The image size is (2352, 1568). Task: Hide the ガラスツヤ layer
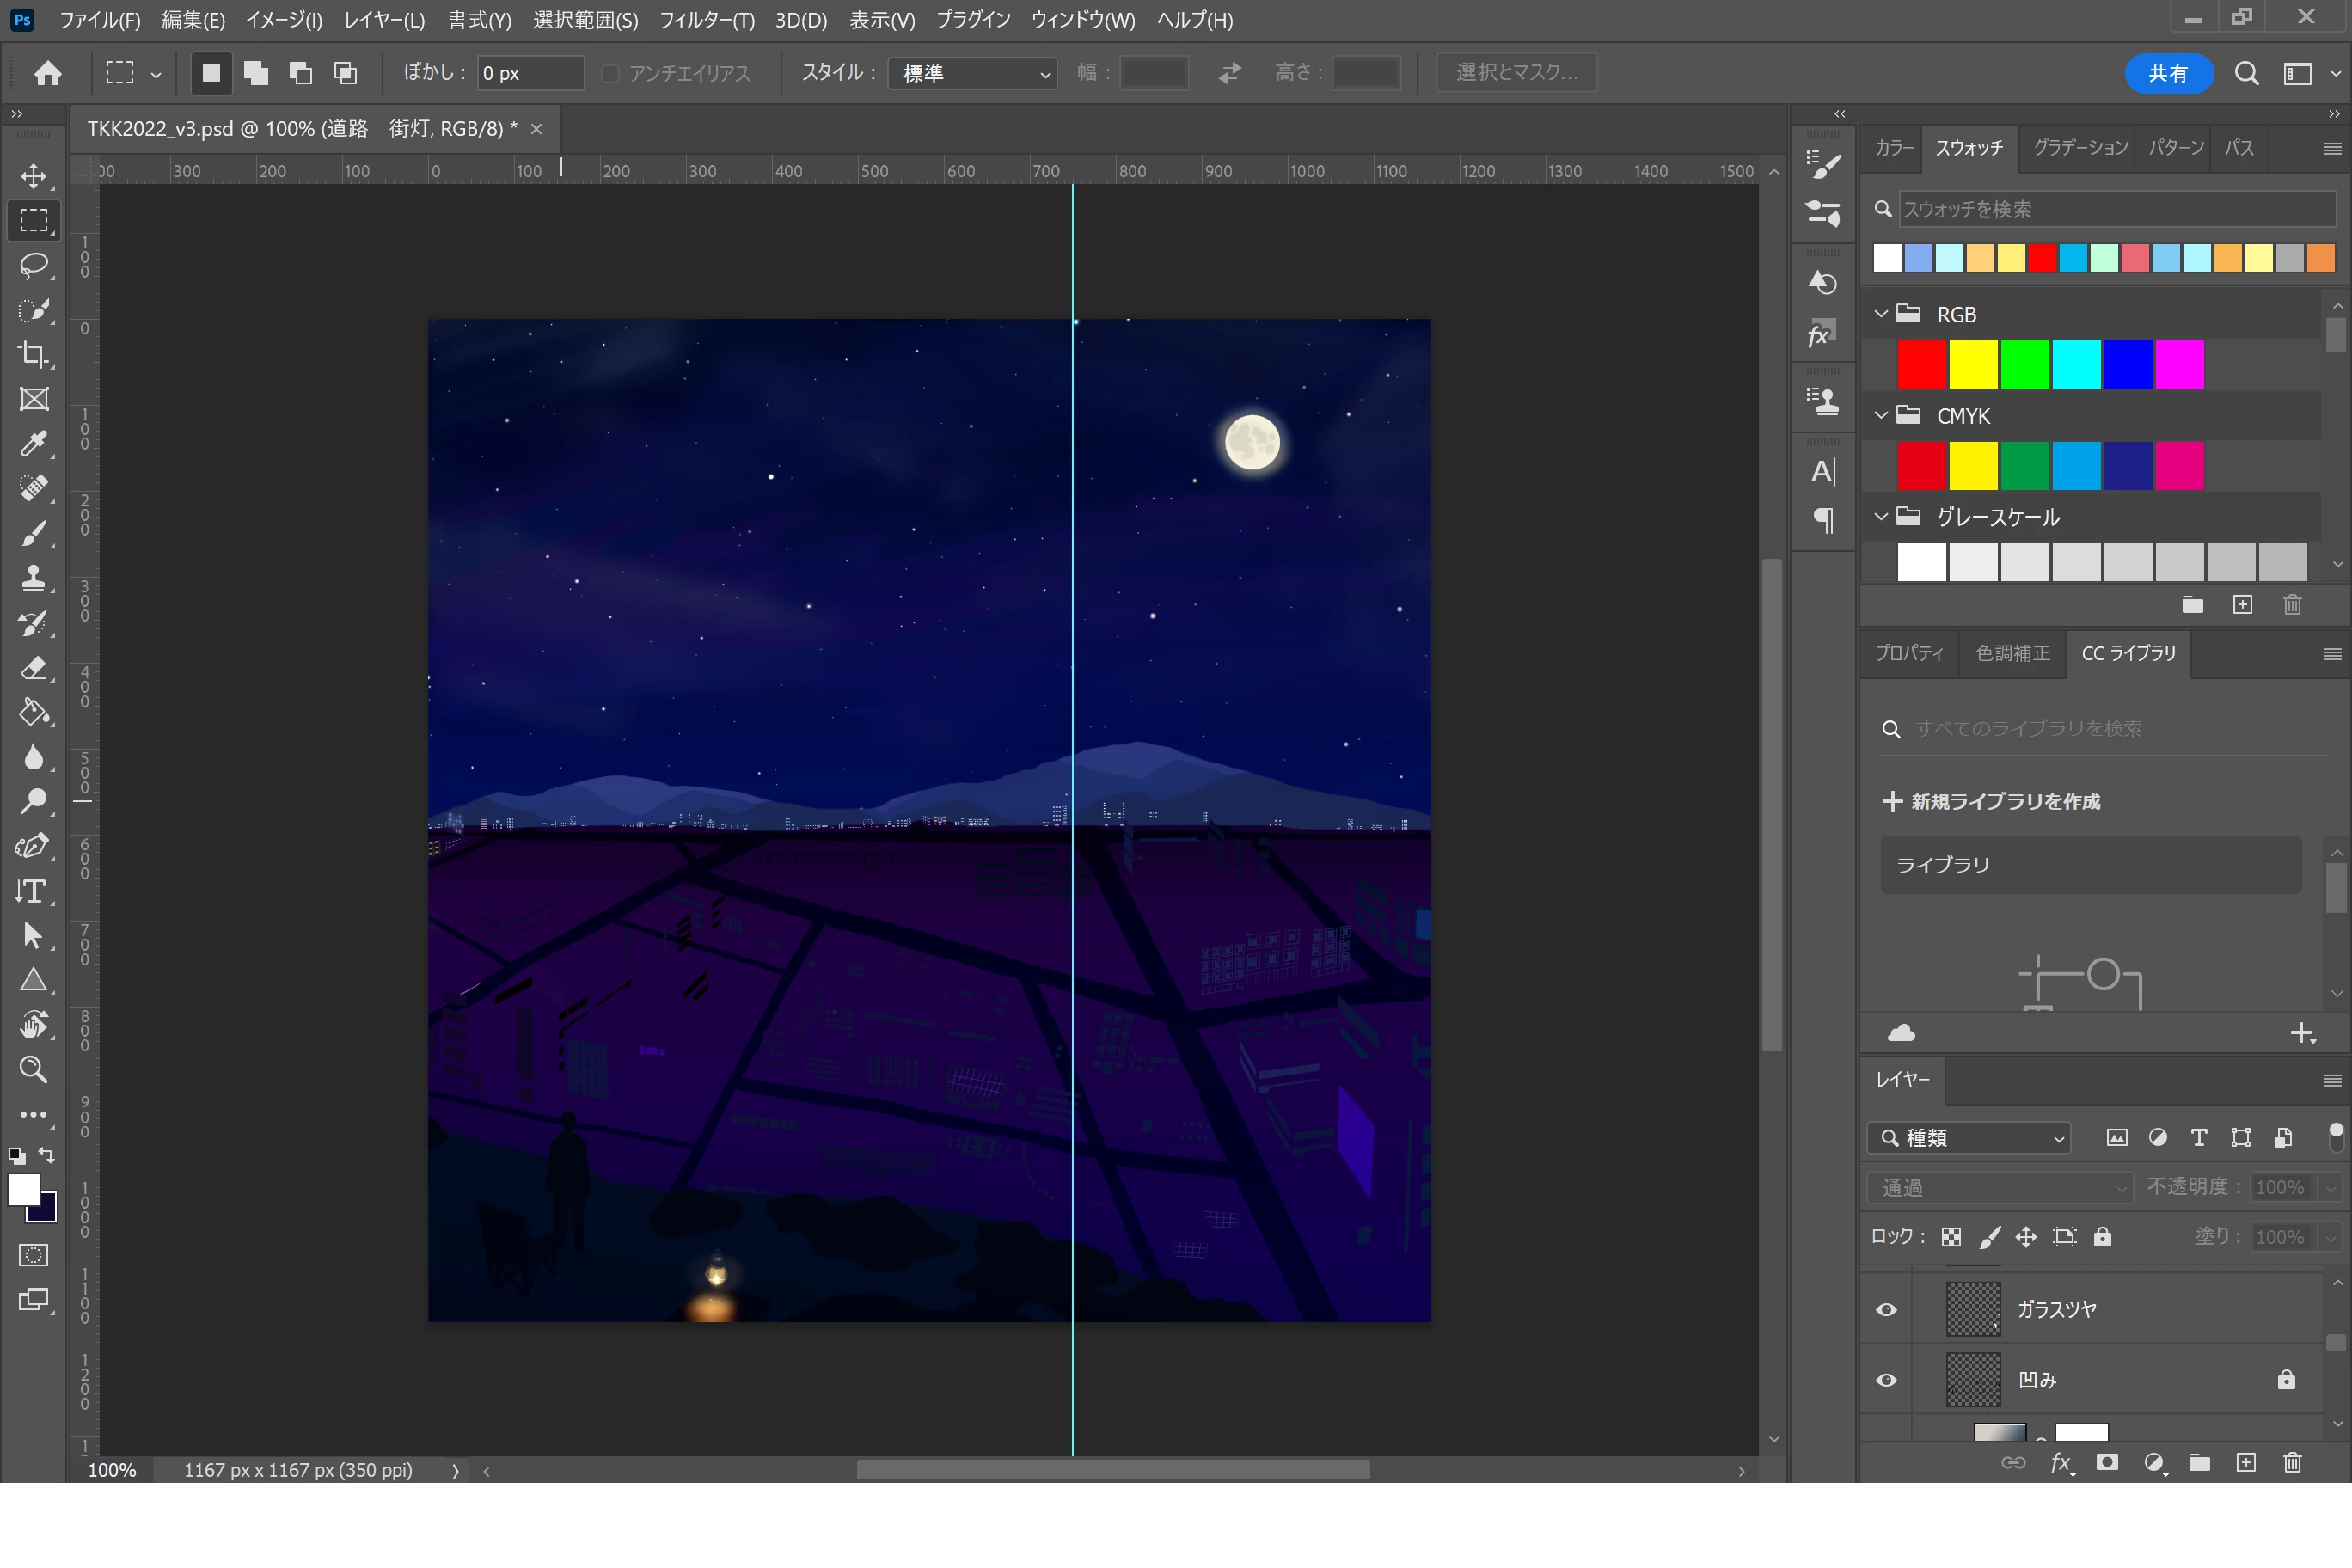coord(1886,1310)
